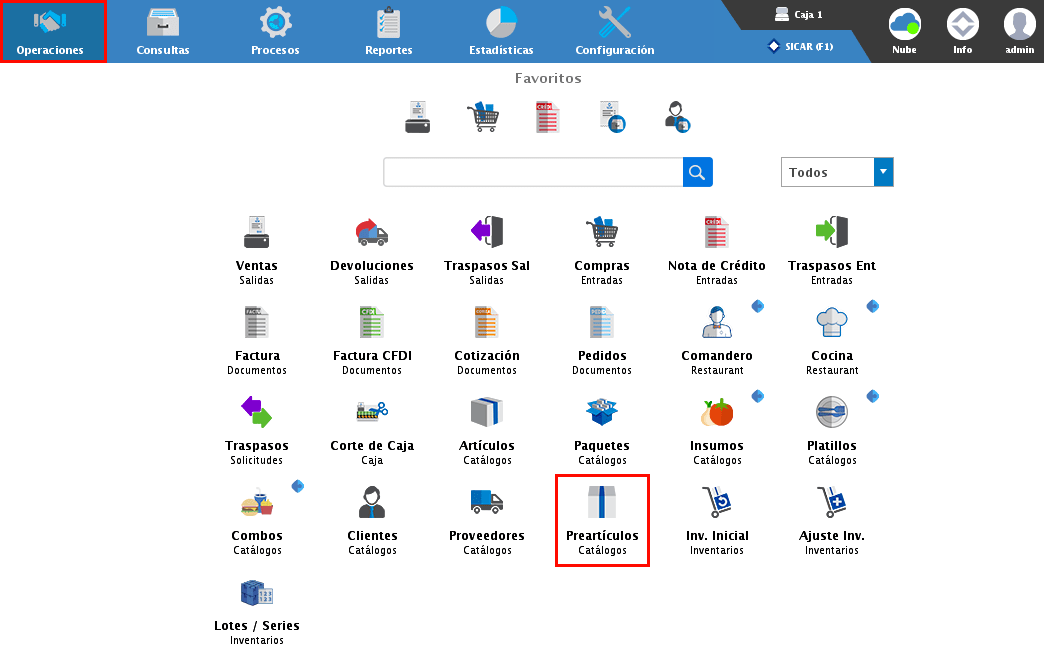Switch to the Consultas tab

162,31
